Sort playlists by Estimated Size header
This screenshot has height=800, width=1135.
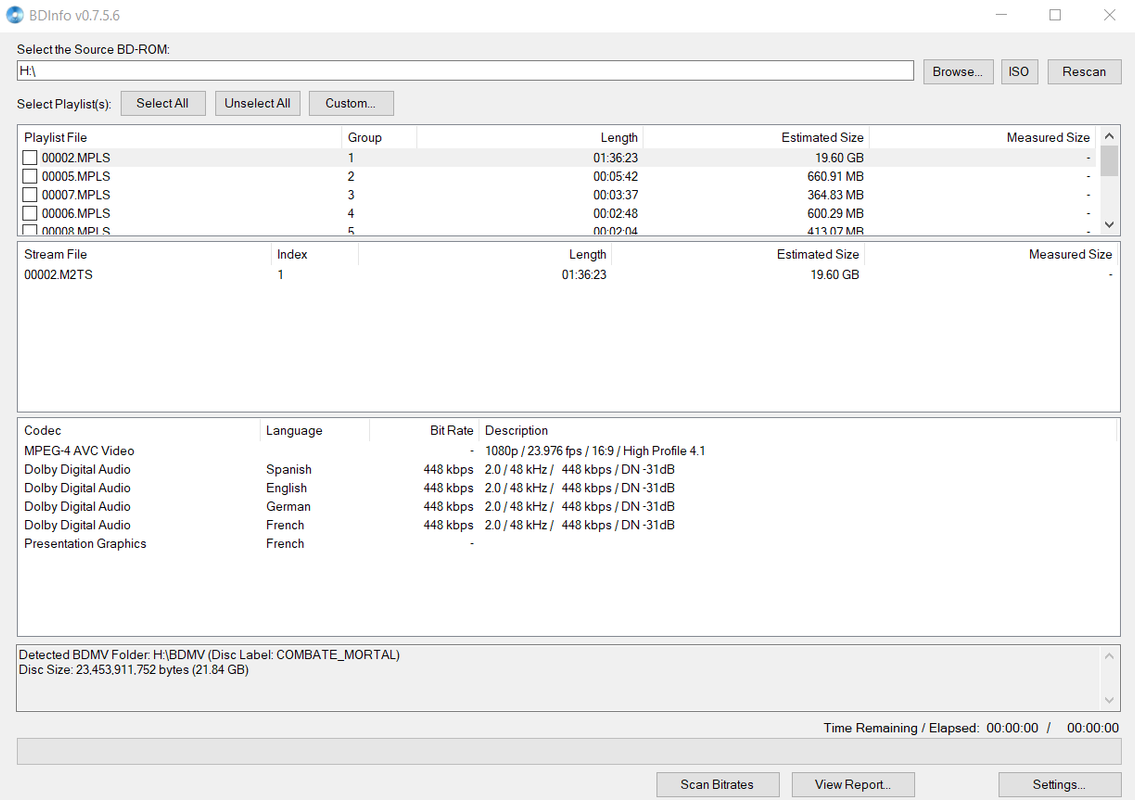click(x=755, y=138)
